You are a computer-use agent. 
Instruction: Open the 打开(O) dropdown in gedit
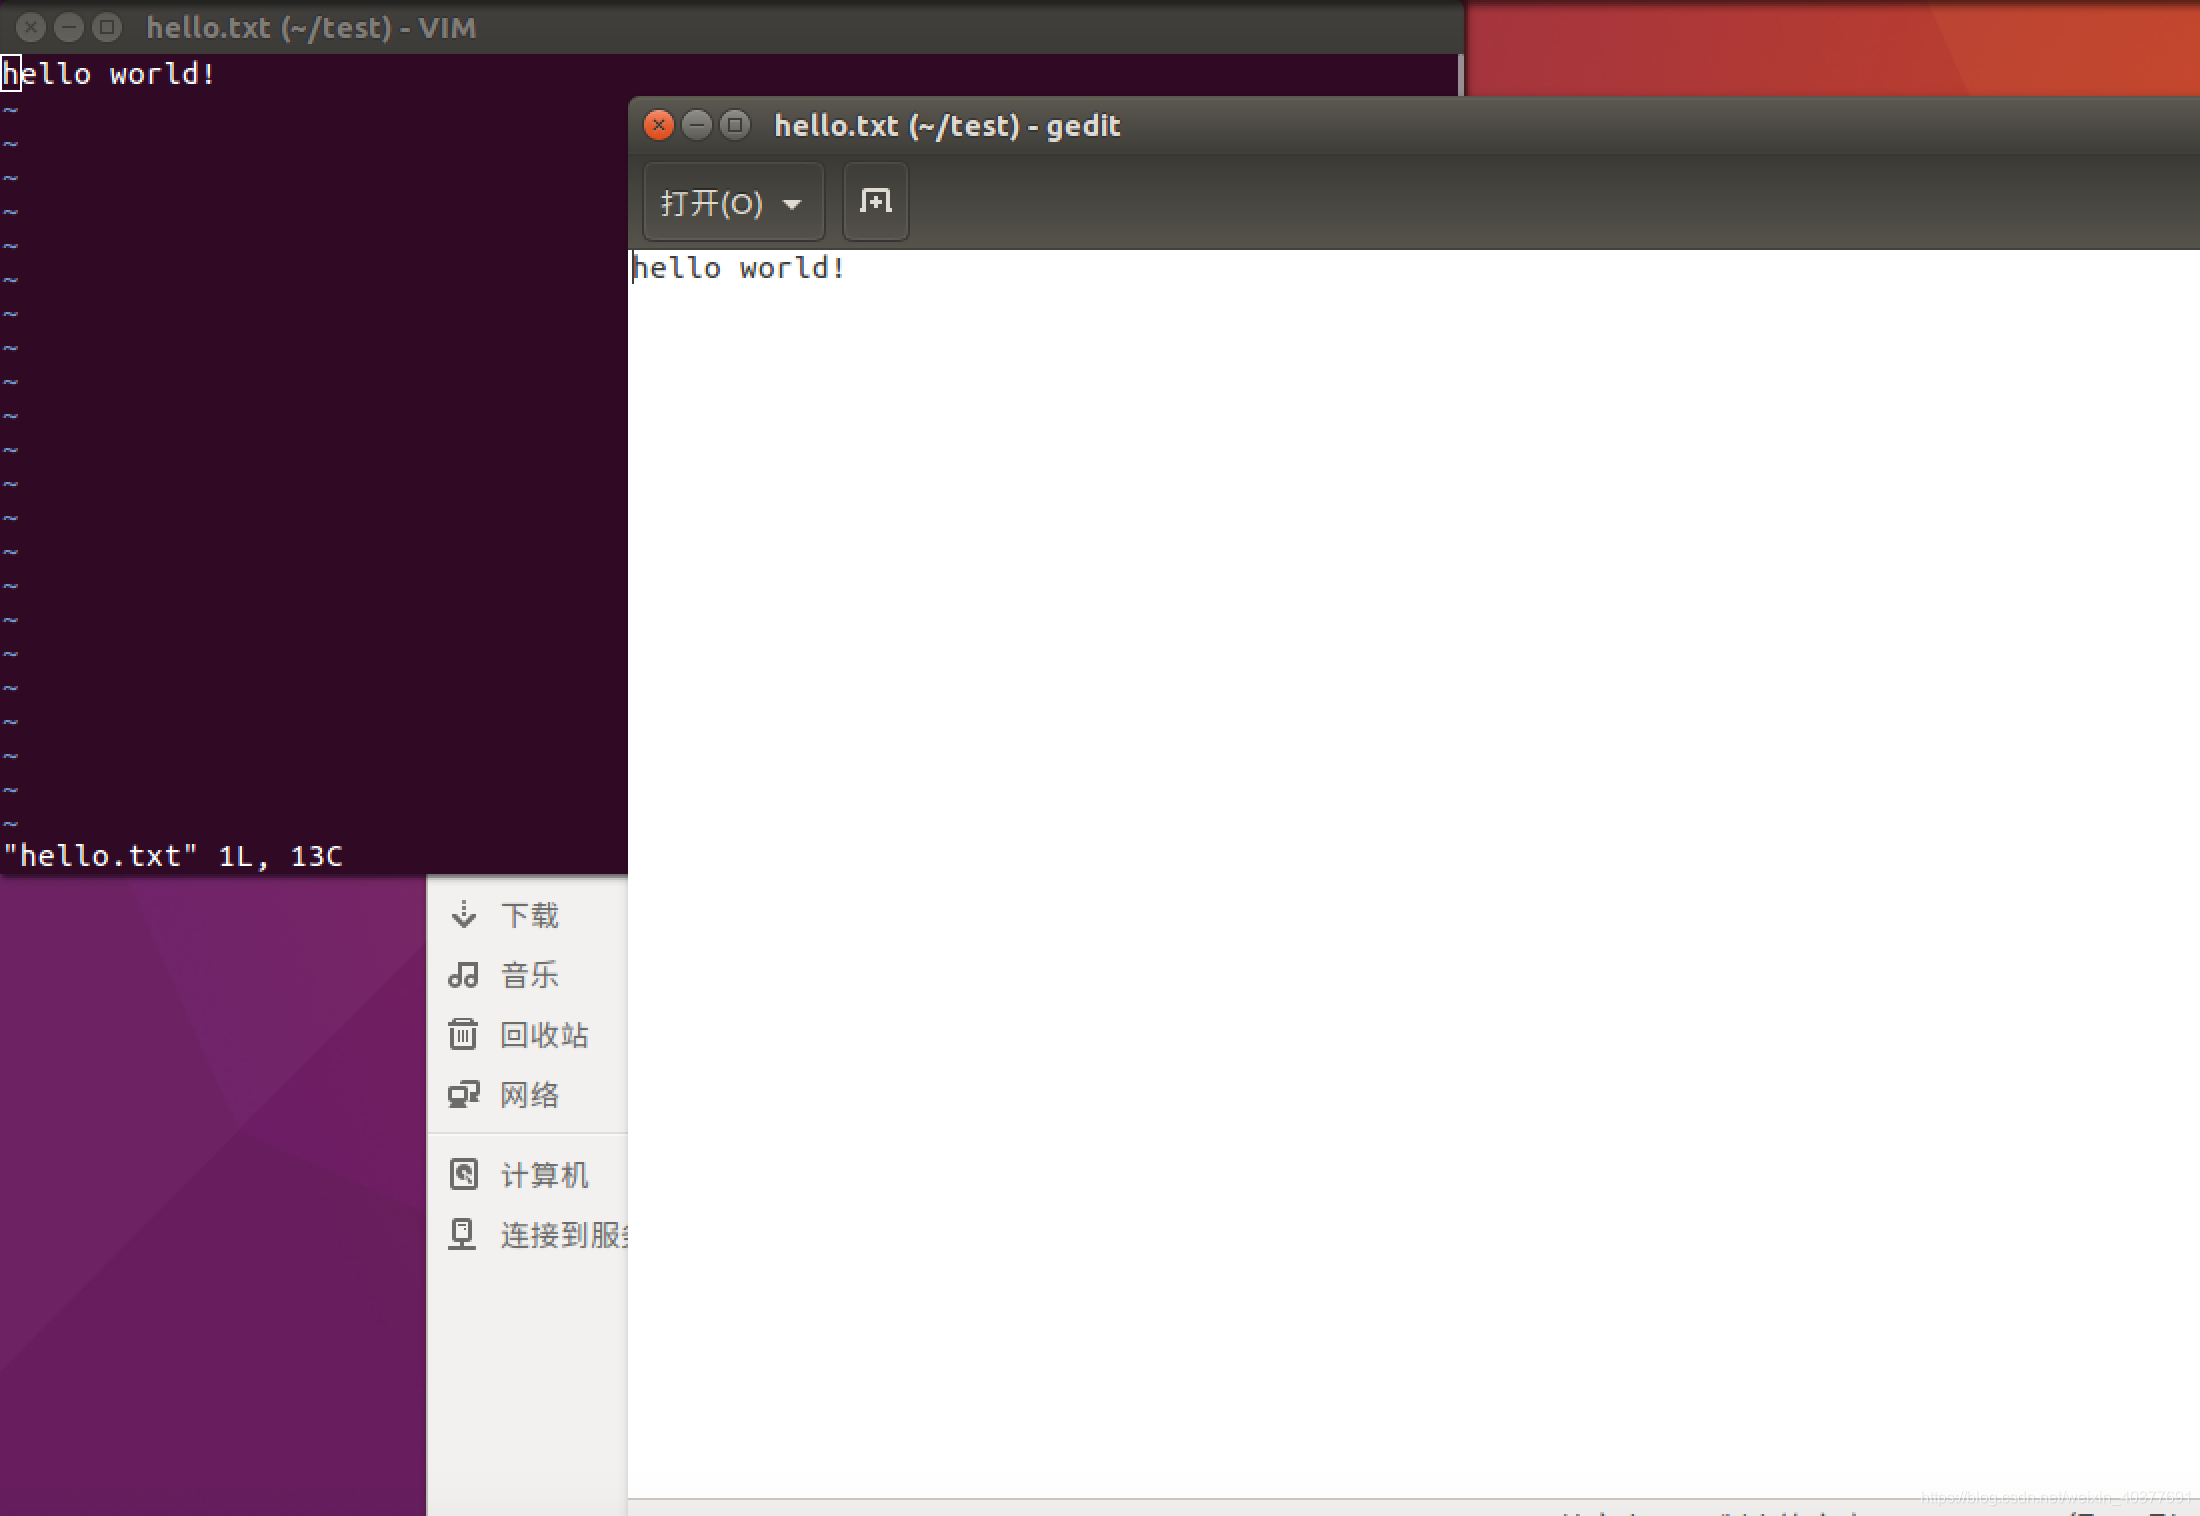coord(733,203)
